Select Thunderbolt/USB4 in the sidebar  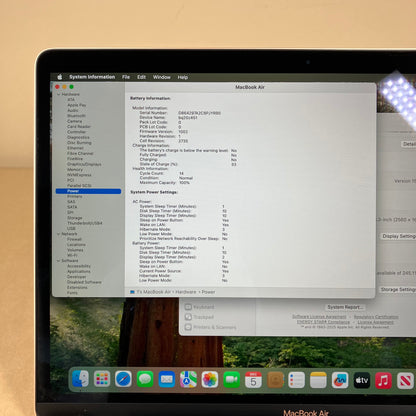[85, 223]
